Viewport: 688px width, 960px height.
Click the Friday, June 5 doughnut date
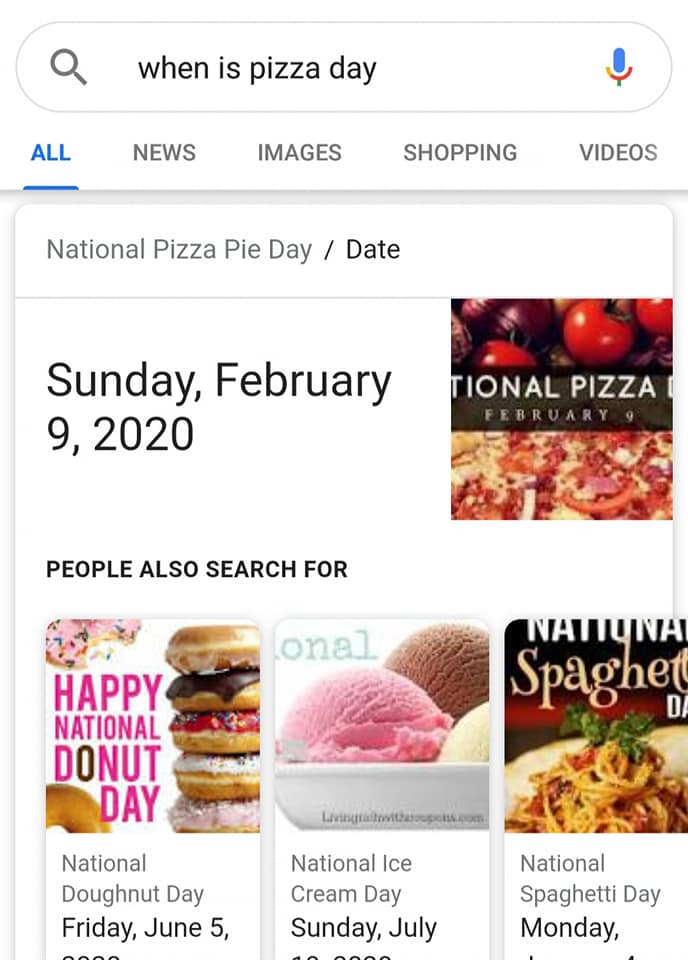[x=145, y=927]
